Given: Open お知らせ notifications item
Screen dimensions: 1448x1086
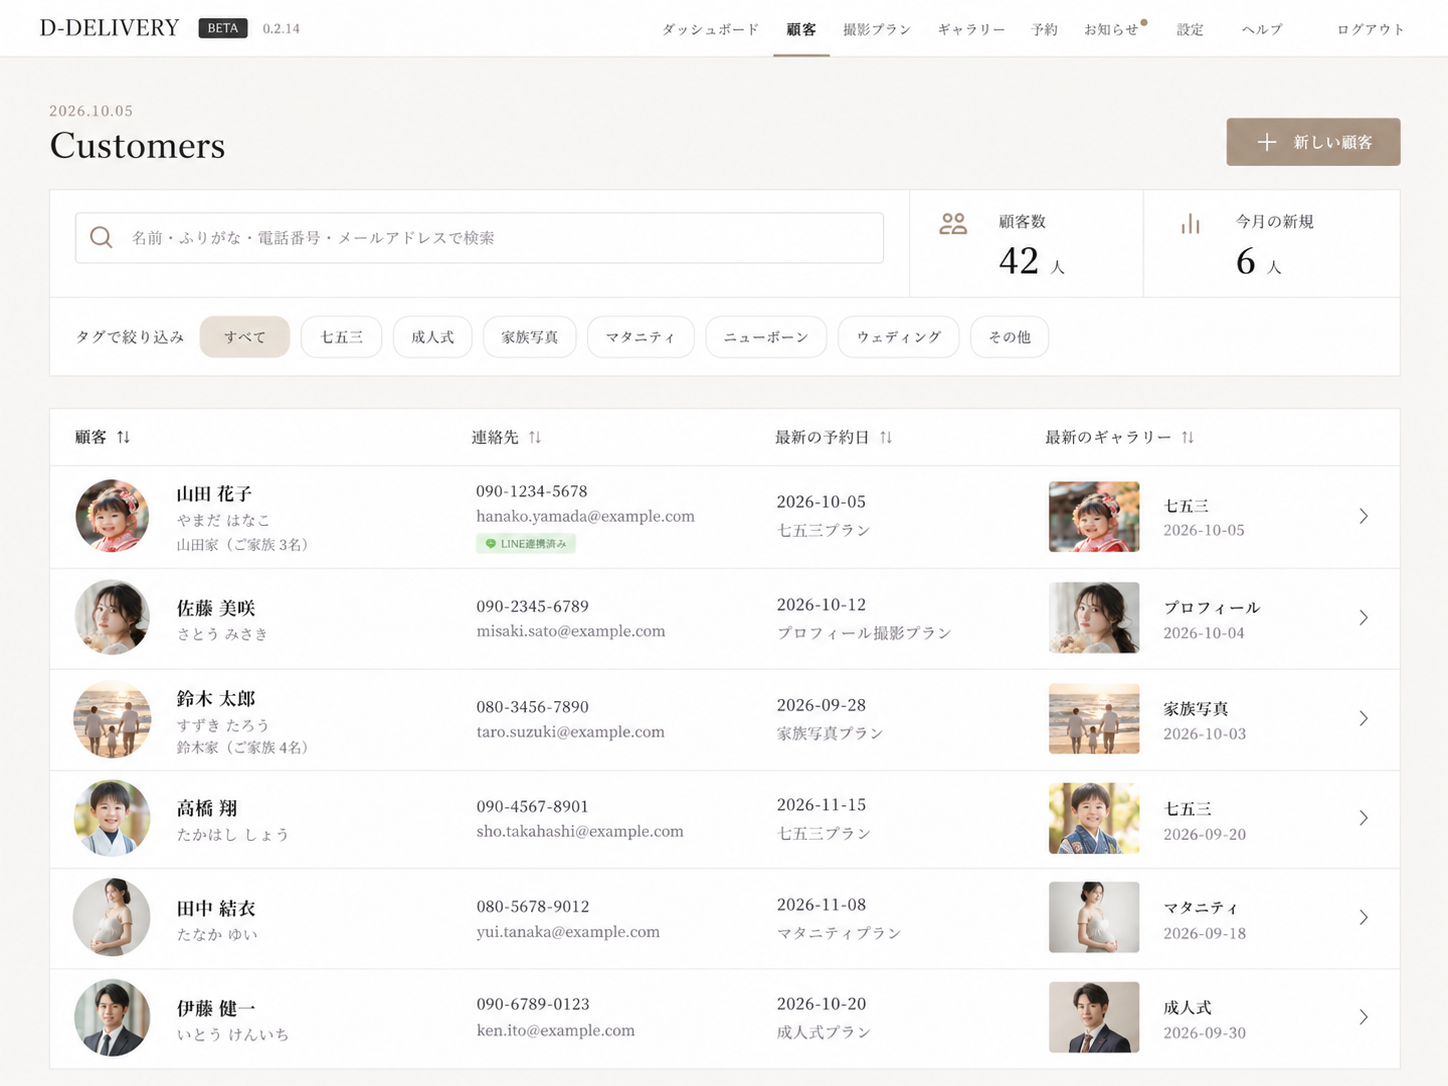Looking at the screenshot, I should (x=1112, y=29).
